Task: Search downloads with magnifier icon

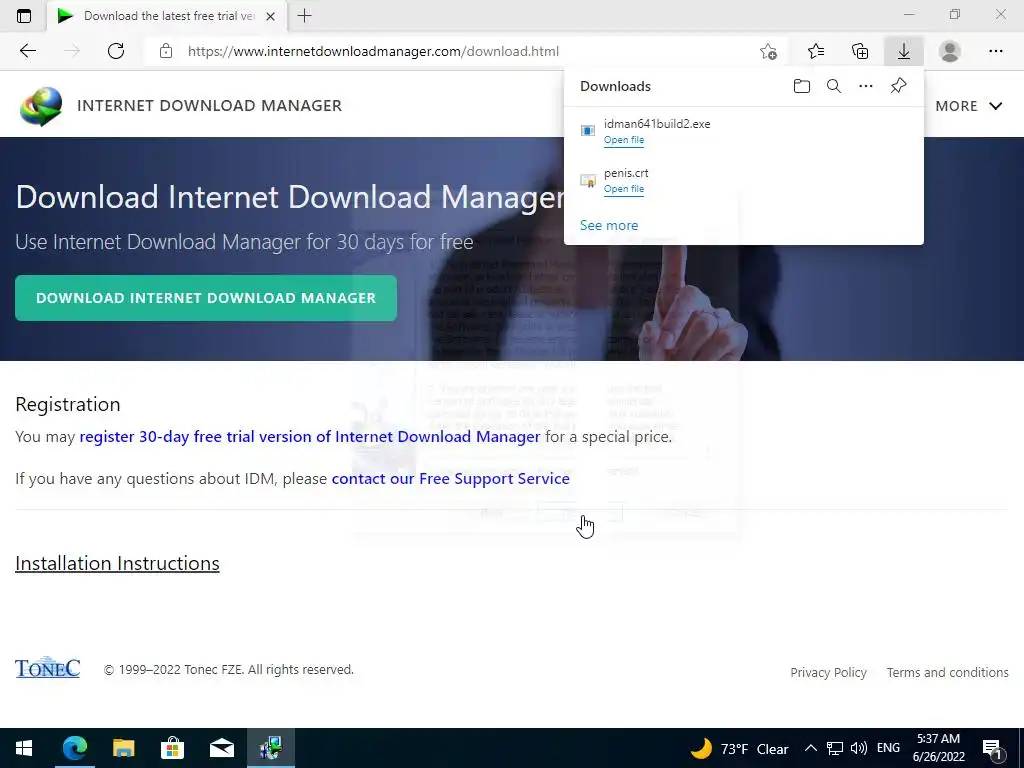Action: point(834,86)
